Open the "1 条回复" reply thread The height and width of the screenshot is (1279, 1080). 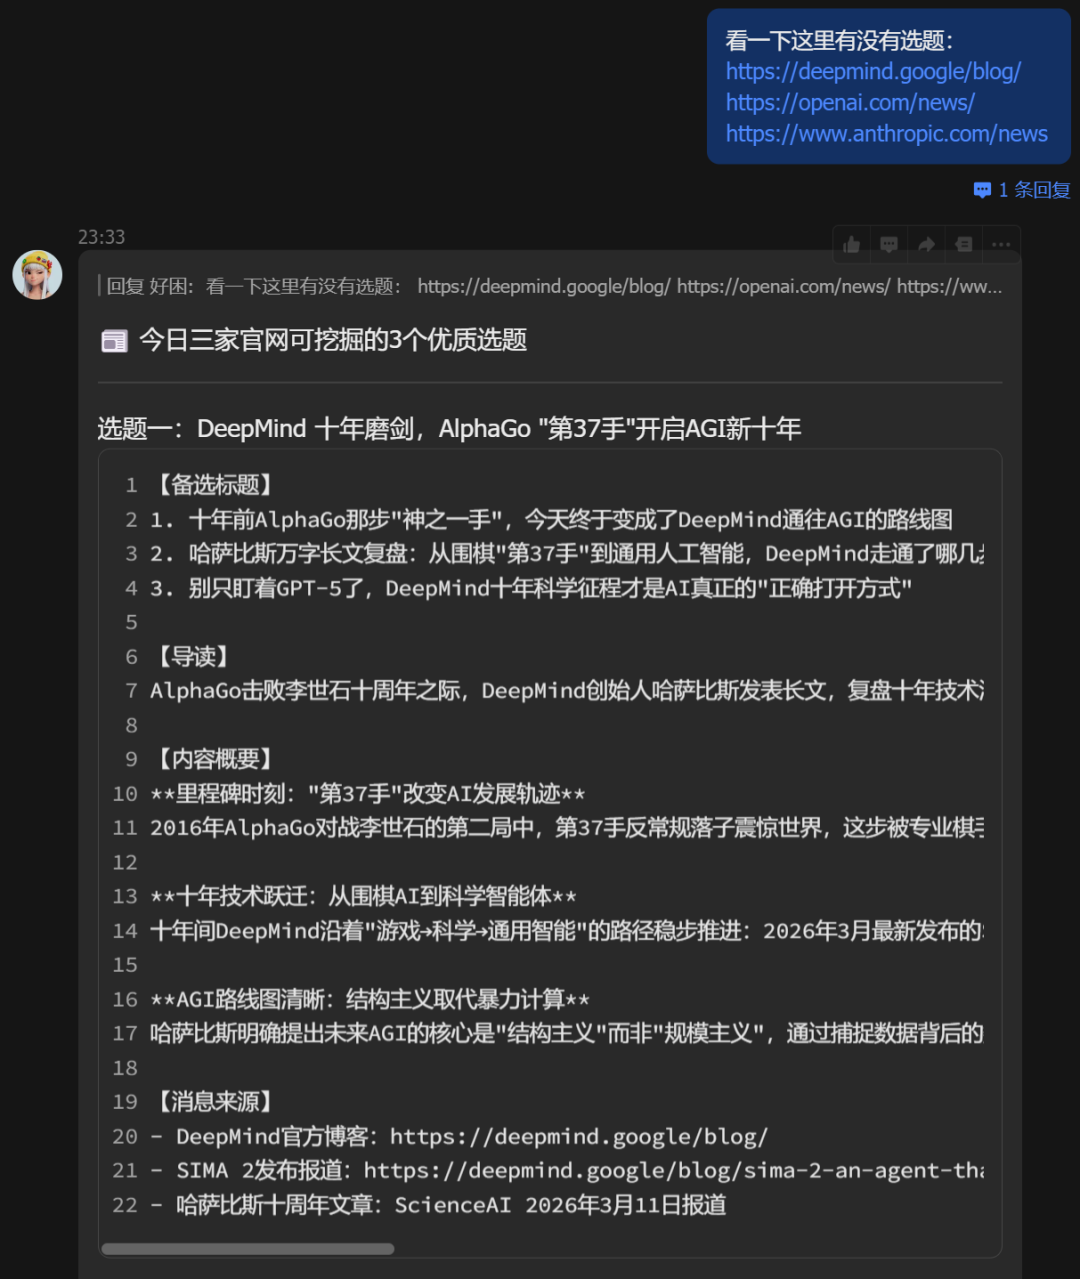(x=1034, y=190)
